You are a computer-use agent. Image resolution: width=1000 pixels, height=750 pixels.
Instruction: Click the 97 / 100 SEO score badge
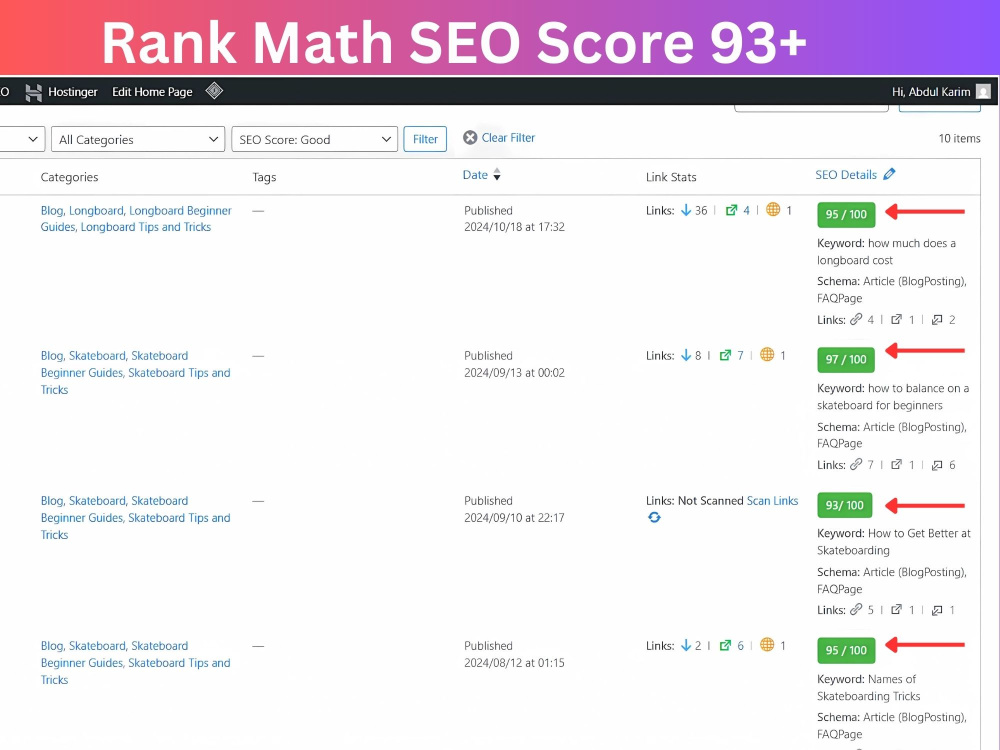pos(846,360)
